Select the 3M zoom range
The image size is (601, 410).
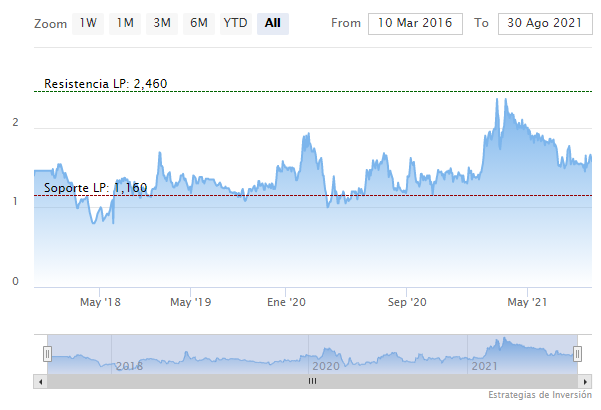(162, 24)
